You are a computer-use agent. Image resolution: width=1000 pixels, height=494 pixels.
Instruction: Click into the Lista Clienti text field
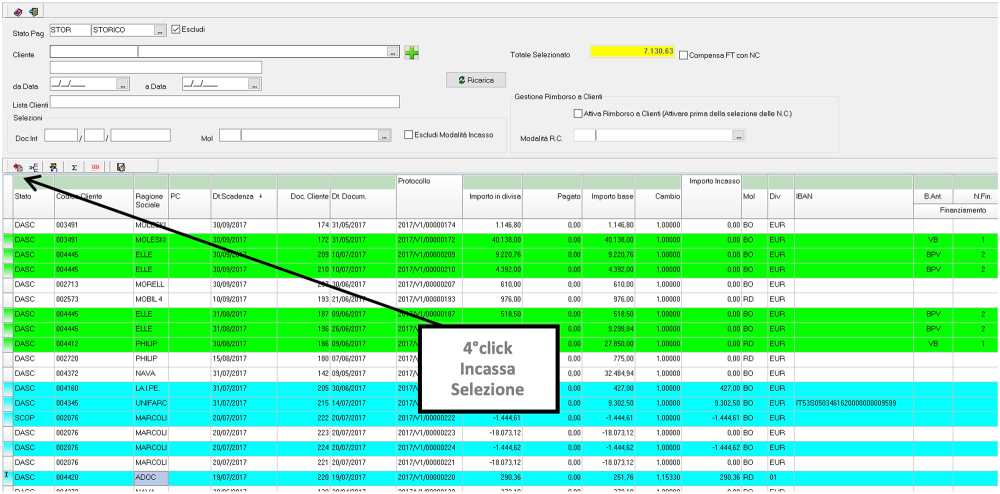tap(224, 102)
